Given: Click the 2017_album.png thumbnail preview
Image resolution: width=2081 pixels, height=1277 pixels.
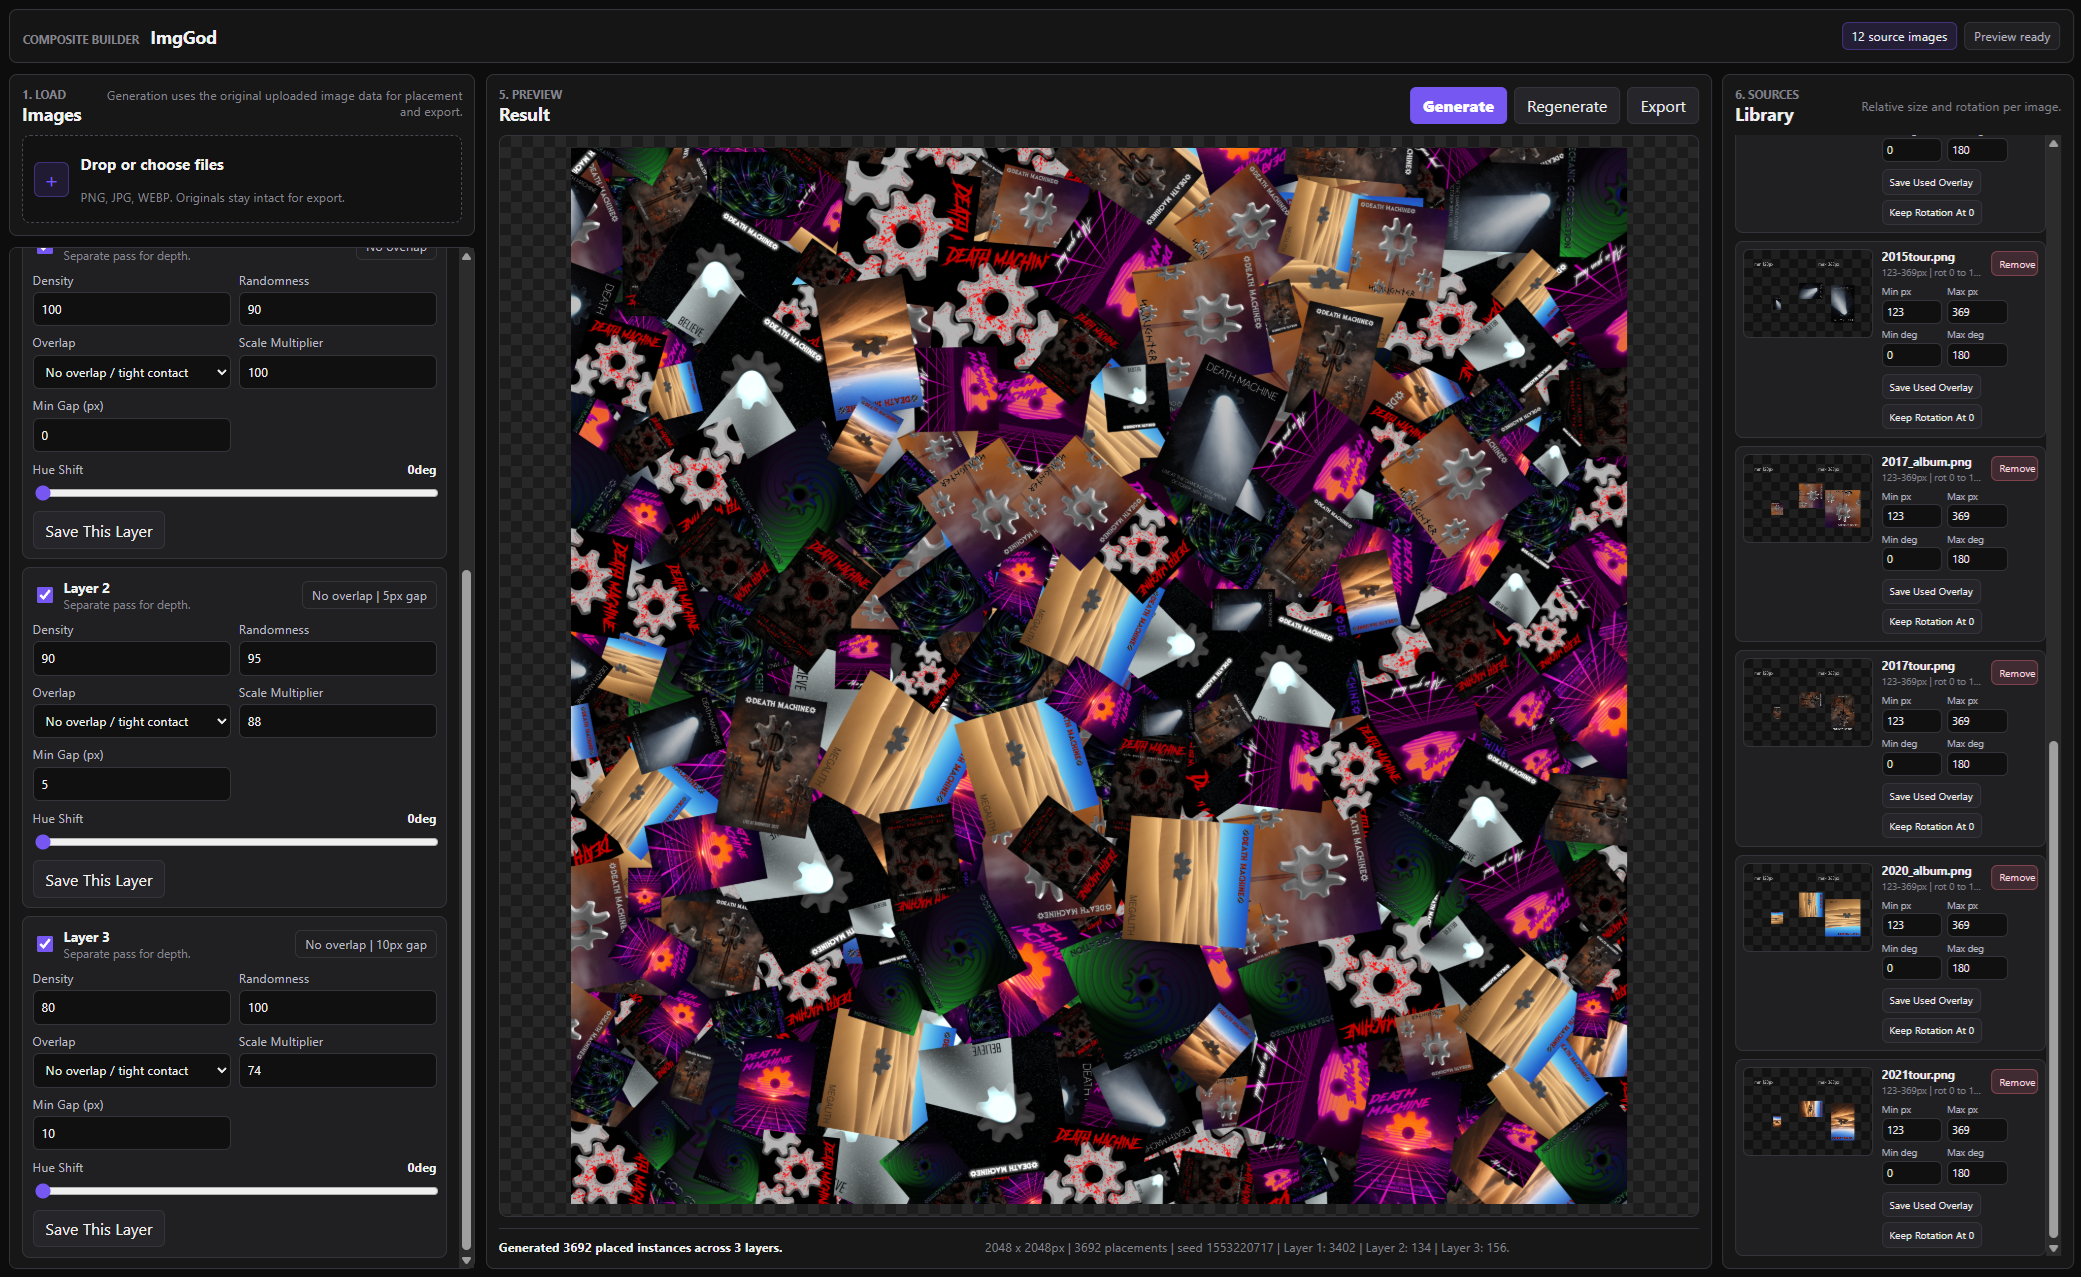Looking at the screenshot, I should tap(1807, 498).
